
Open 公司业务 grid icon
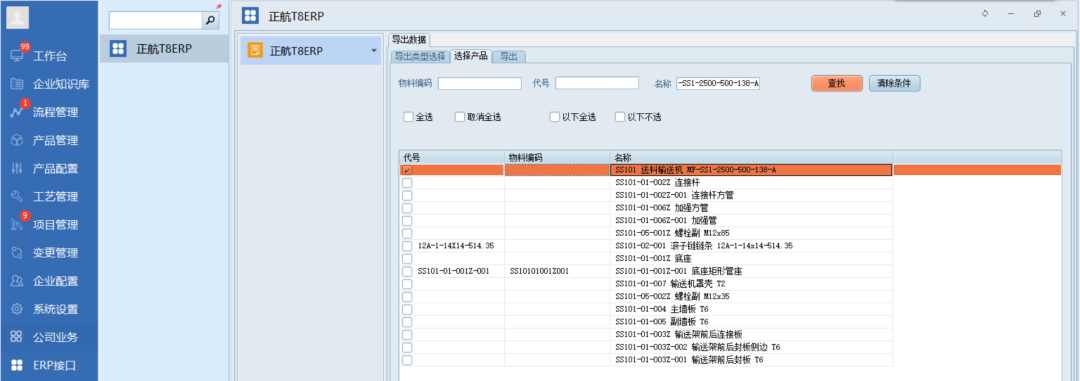17,337
